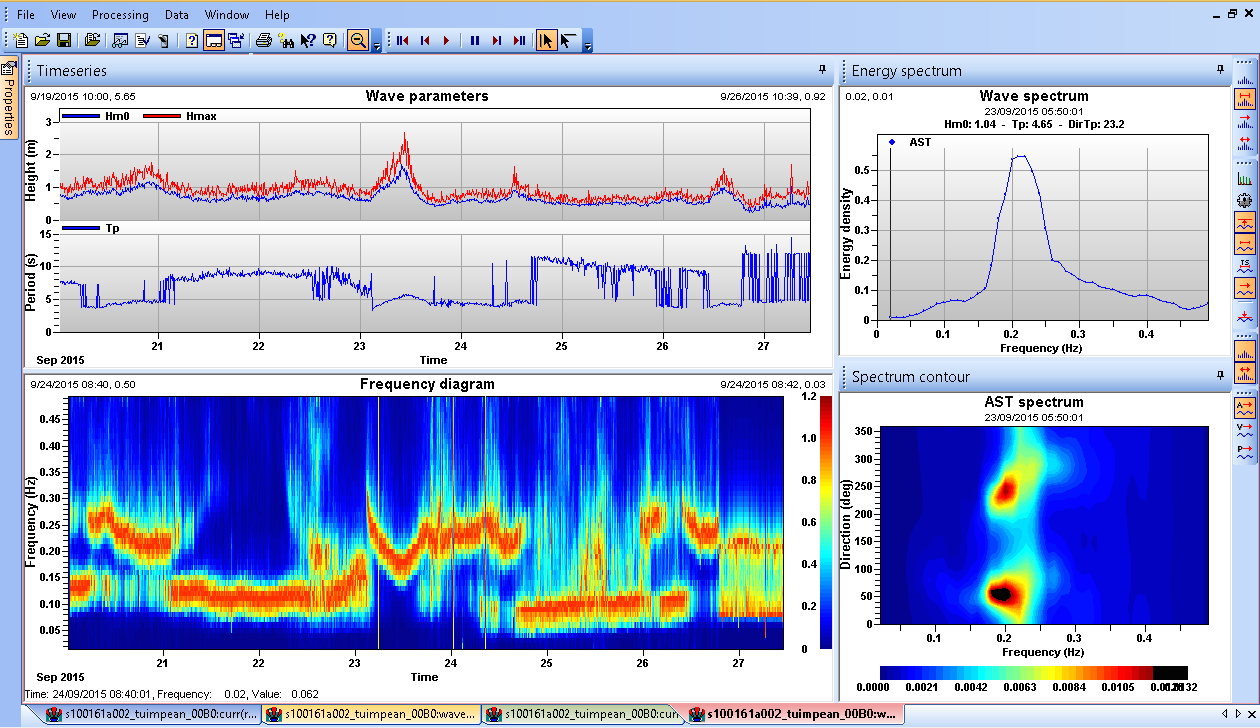Open the Processing menu
The height and width of the screenshot is (728, 1260).
[120, 14]
